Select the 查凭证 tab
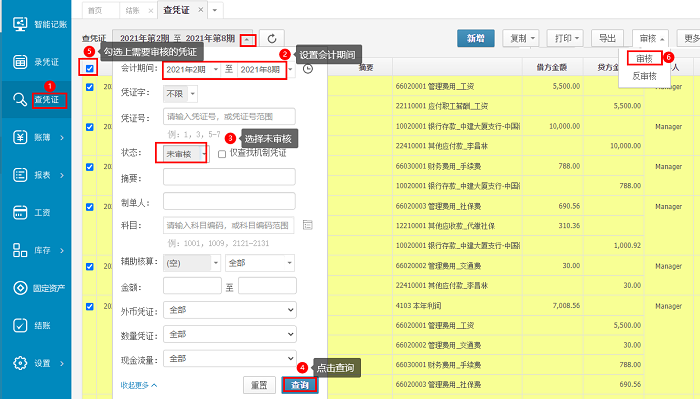Viewport: 700px width, 399px height. coord(177,10)
